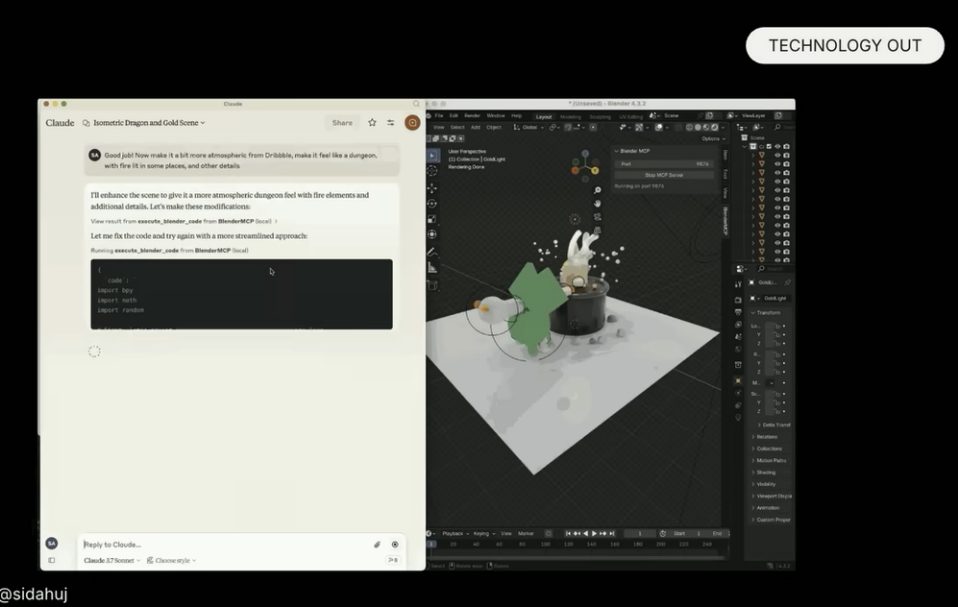The height and width of the screenshot is (607, 958).
Task: Switch to the Modeling workspace tab
Action: 570,117
